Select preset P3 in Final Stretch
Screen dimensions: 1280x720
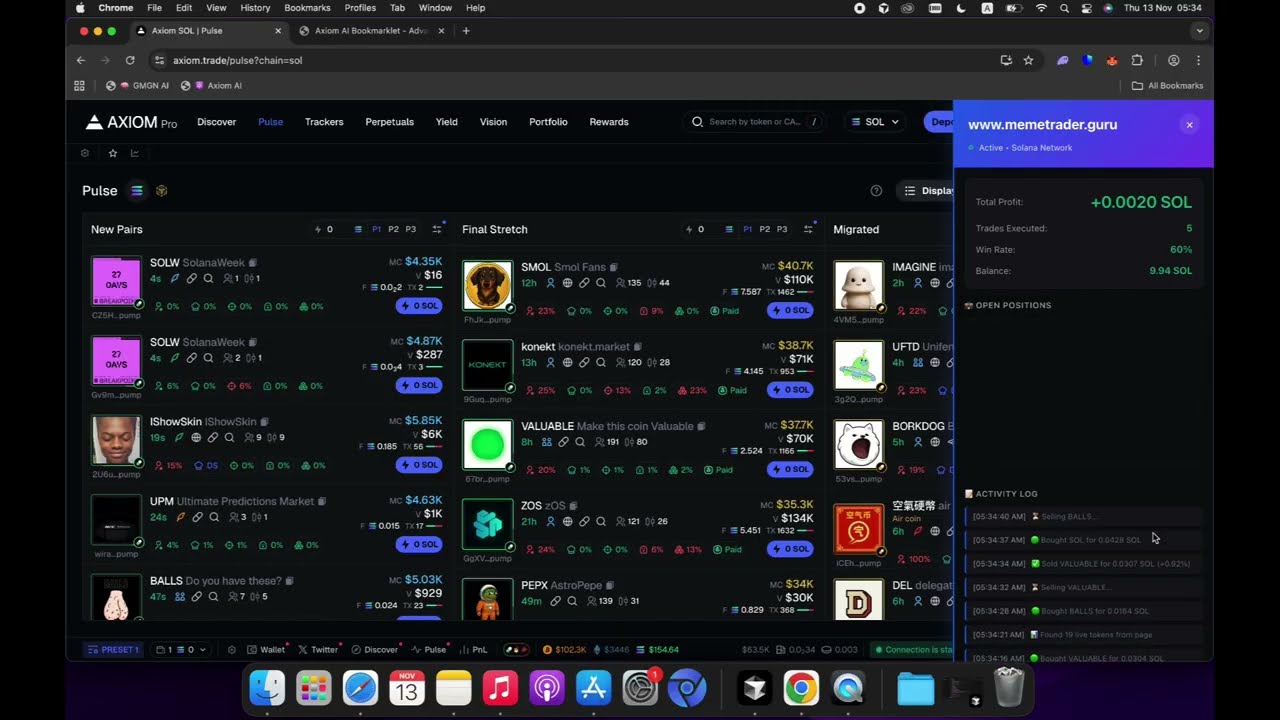(781, 229)
